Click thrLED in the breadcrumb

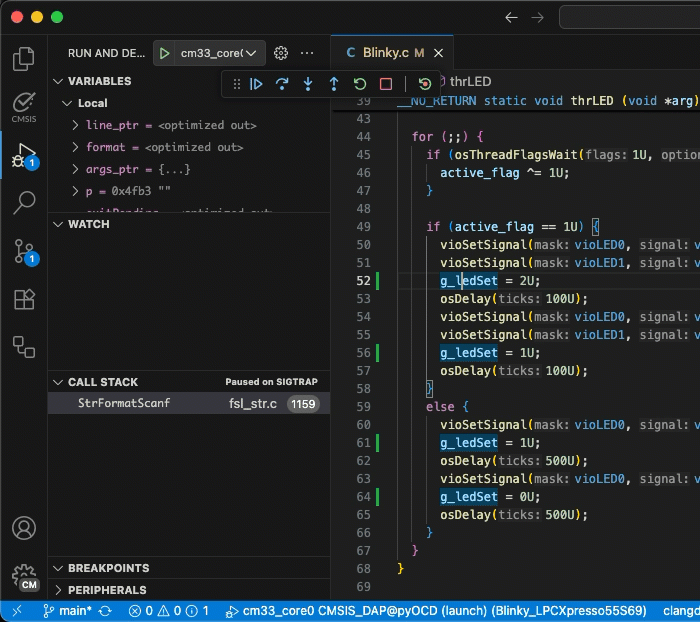click(x=470, y=81)
